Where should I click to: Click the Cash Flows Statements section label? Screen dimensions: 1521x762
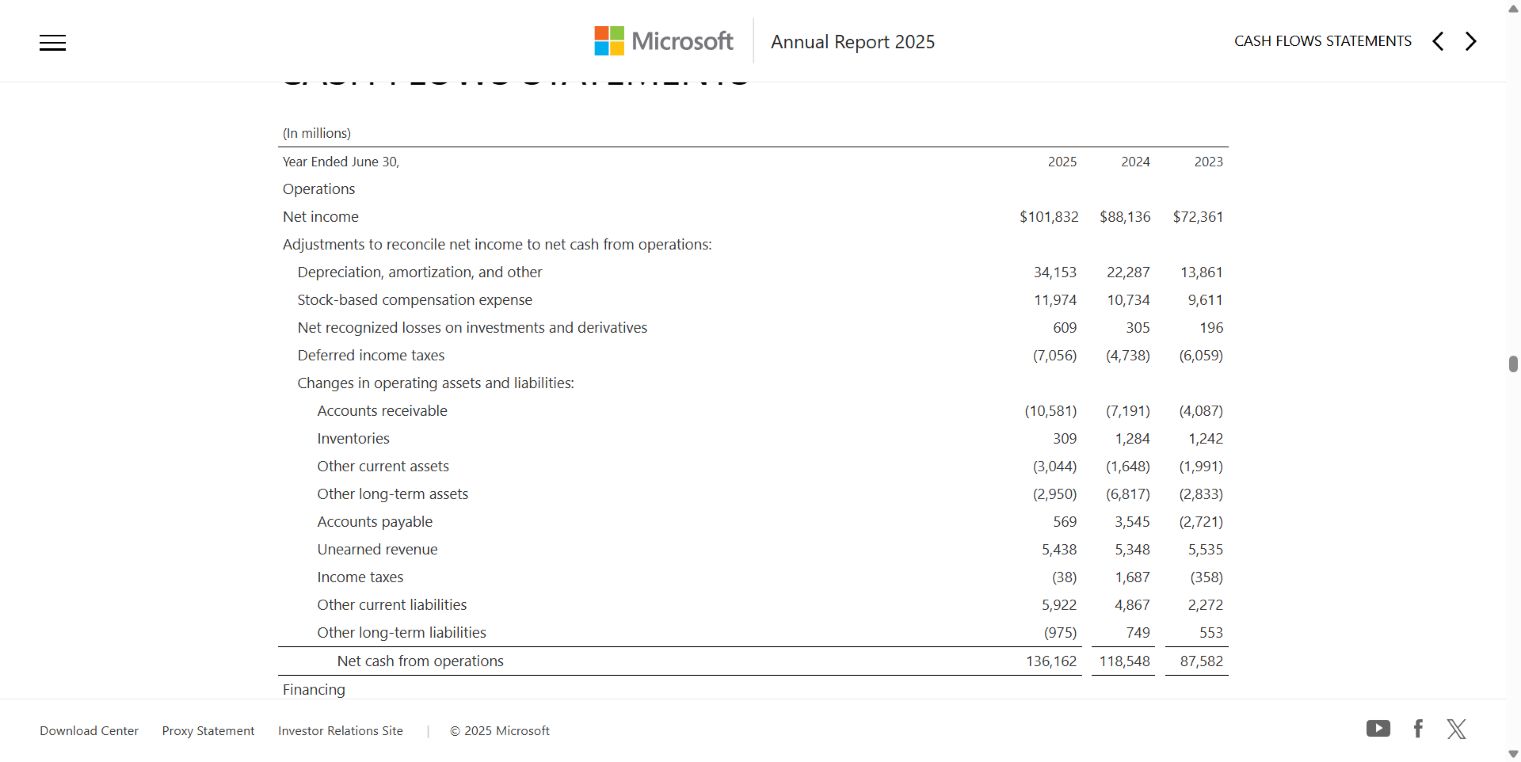[x=1323, y=41]
